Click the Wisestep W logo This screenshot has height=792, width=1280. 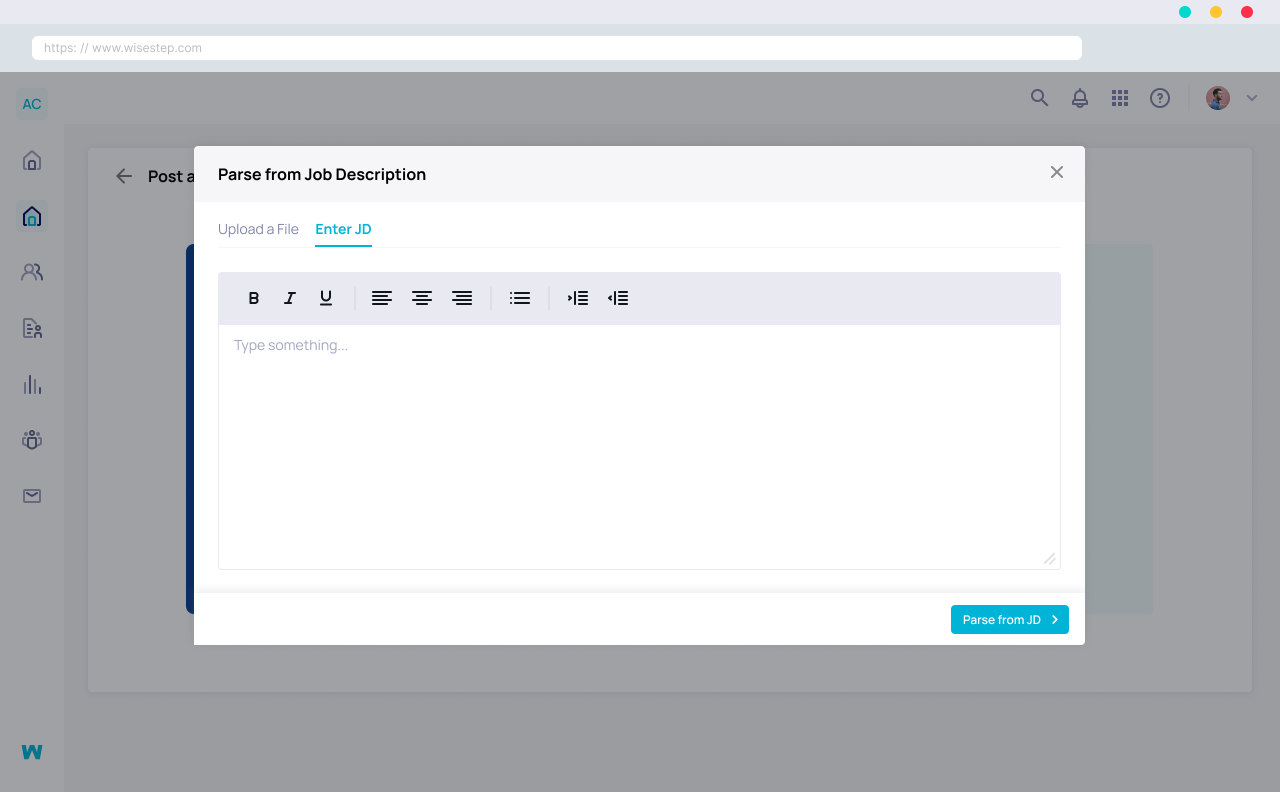click(32, 752)
